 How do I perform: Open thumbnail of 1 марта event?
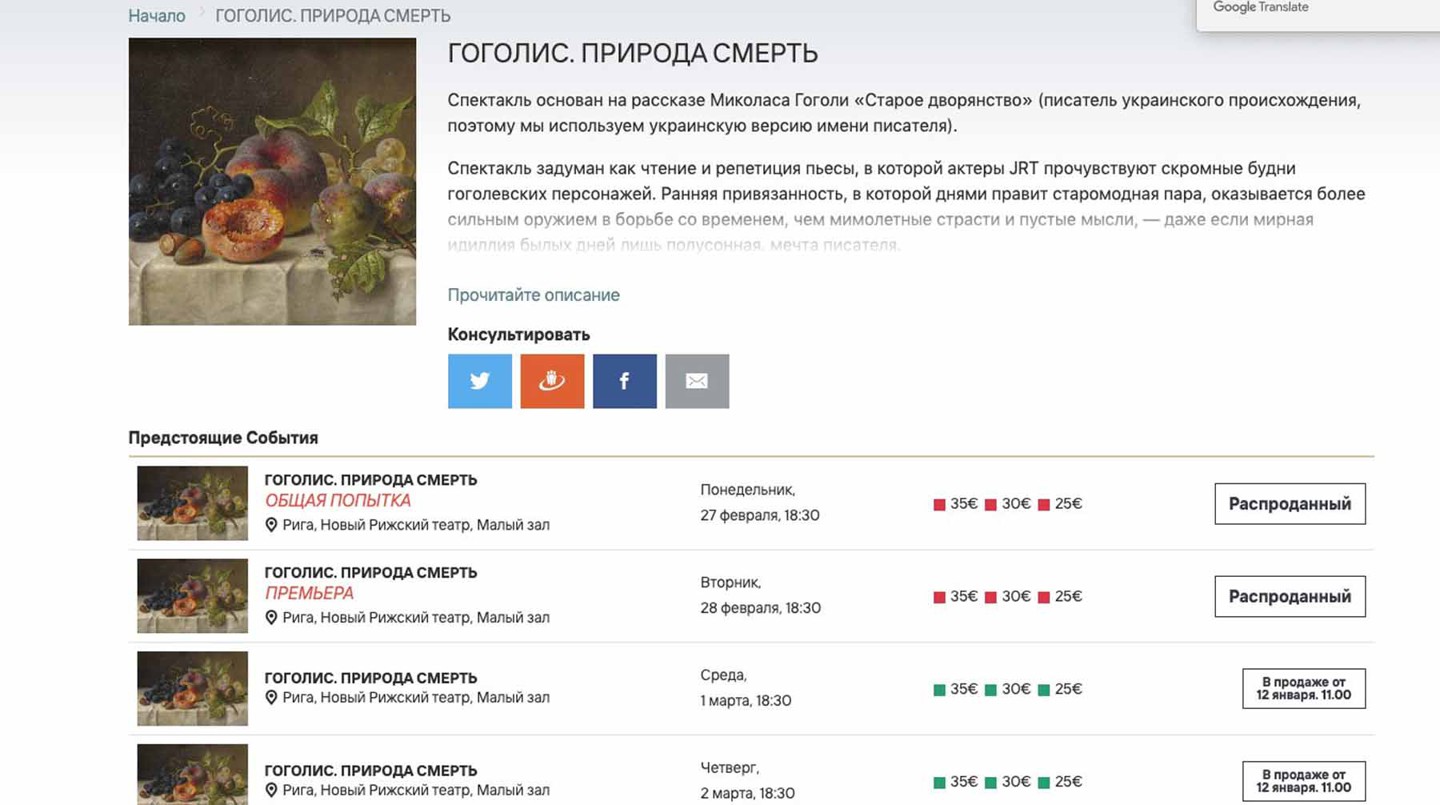click(x=192, y=689)
